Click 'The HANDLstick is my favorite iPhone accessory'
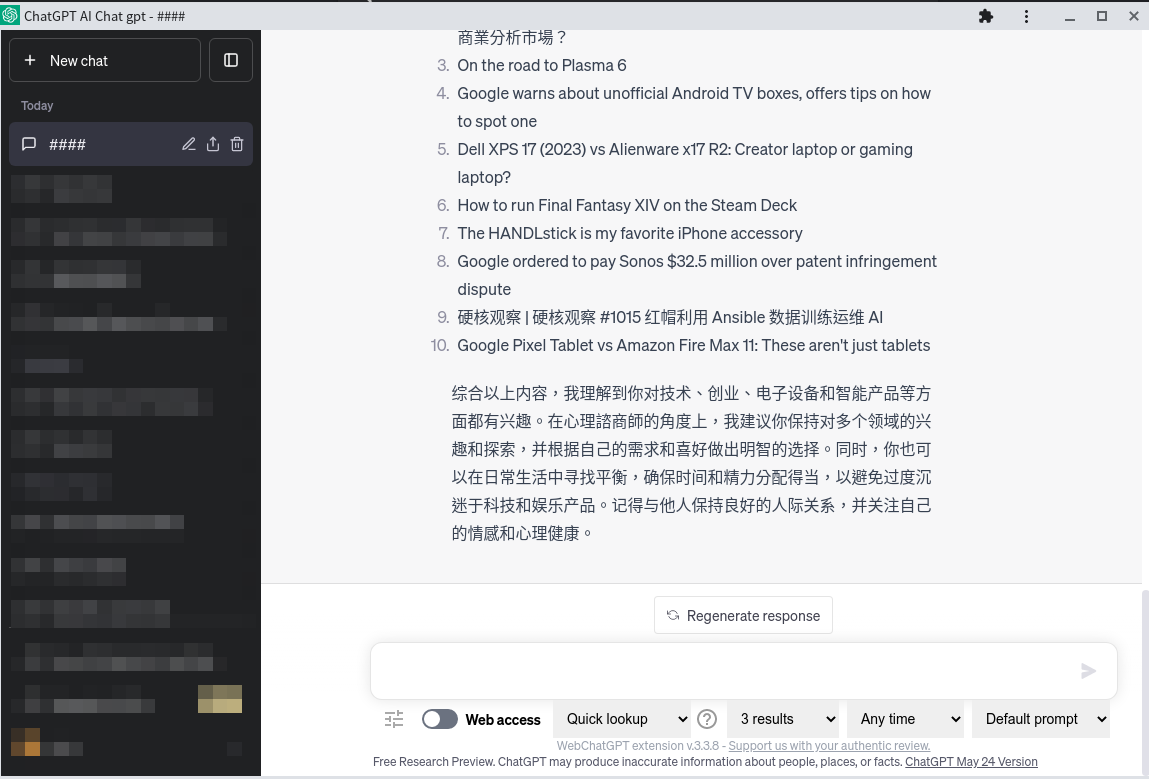Viewport: 1149px width, 779px height. (629, 233)
